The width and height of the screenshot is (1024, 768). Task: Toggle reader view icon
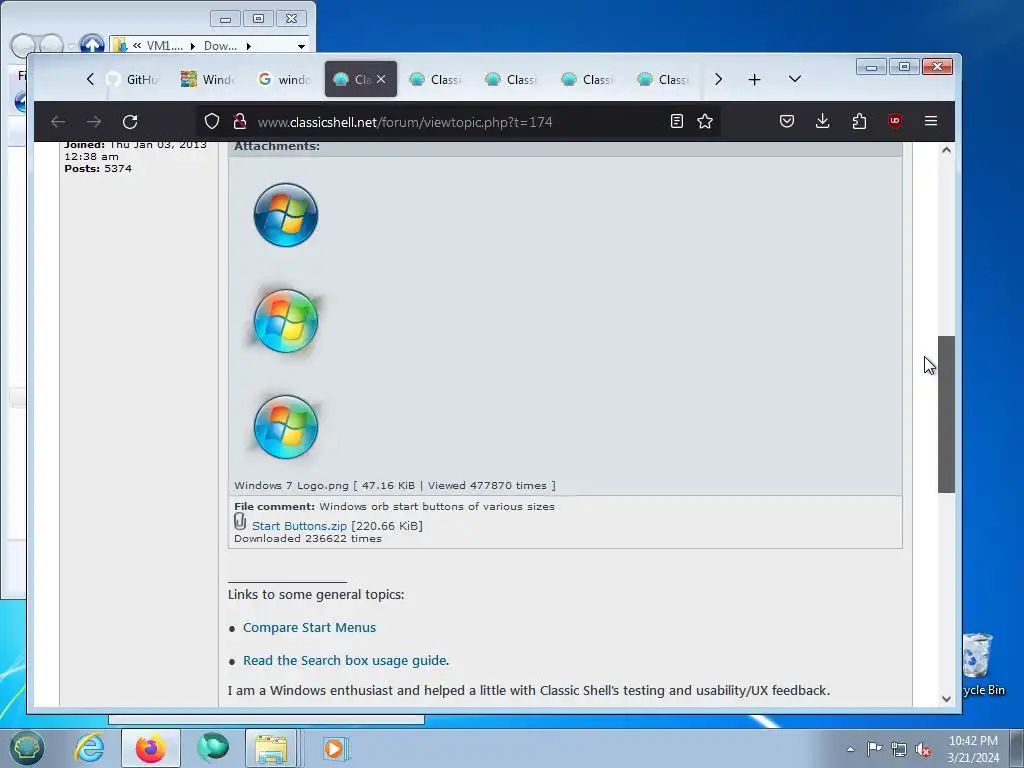point(677,121)
